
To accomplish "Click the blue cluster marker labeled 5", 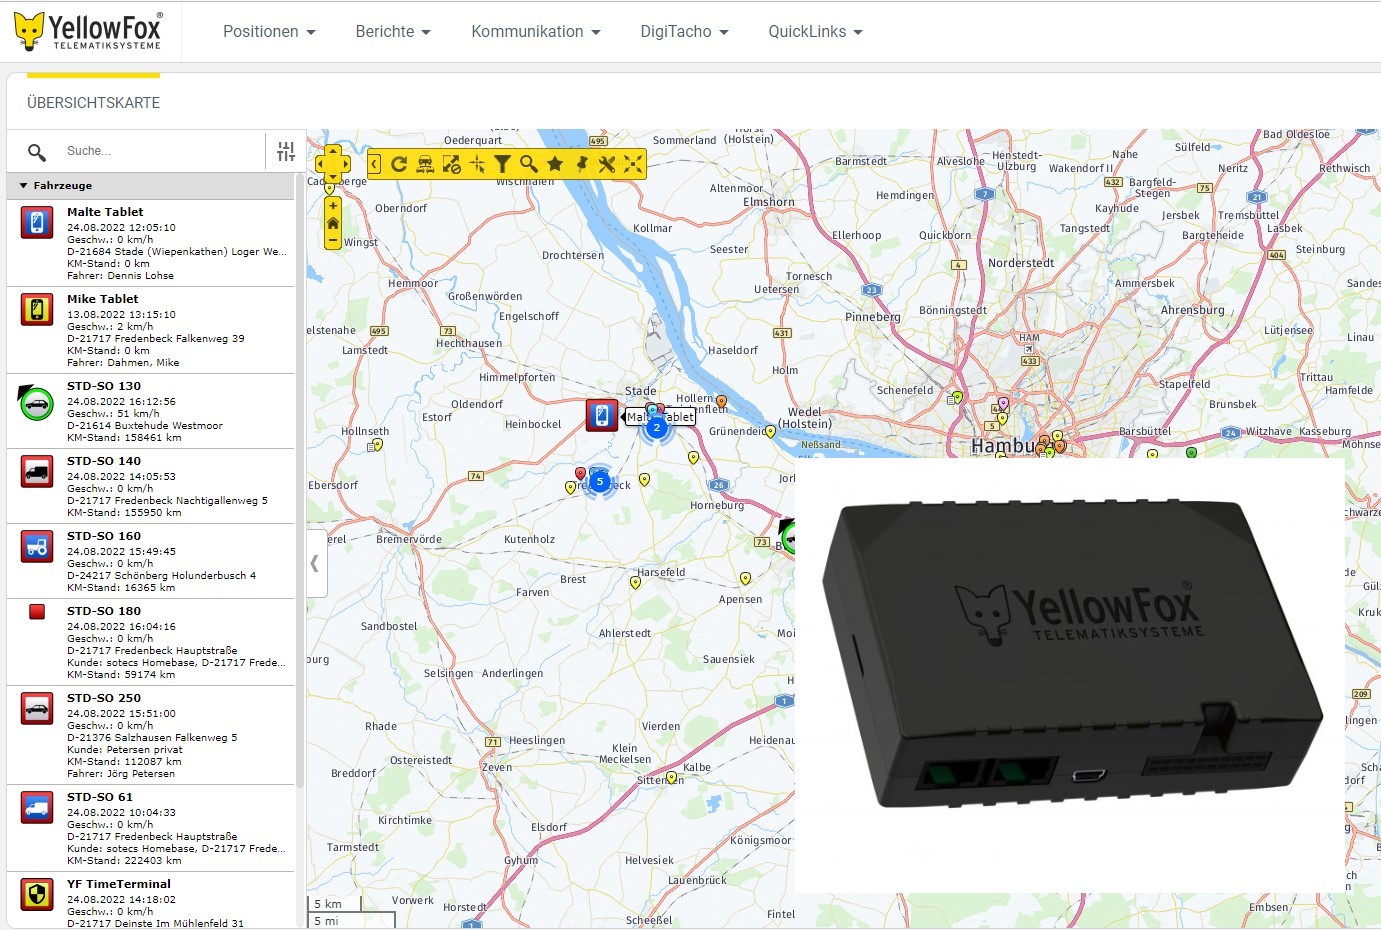I will coord(600,482).
